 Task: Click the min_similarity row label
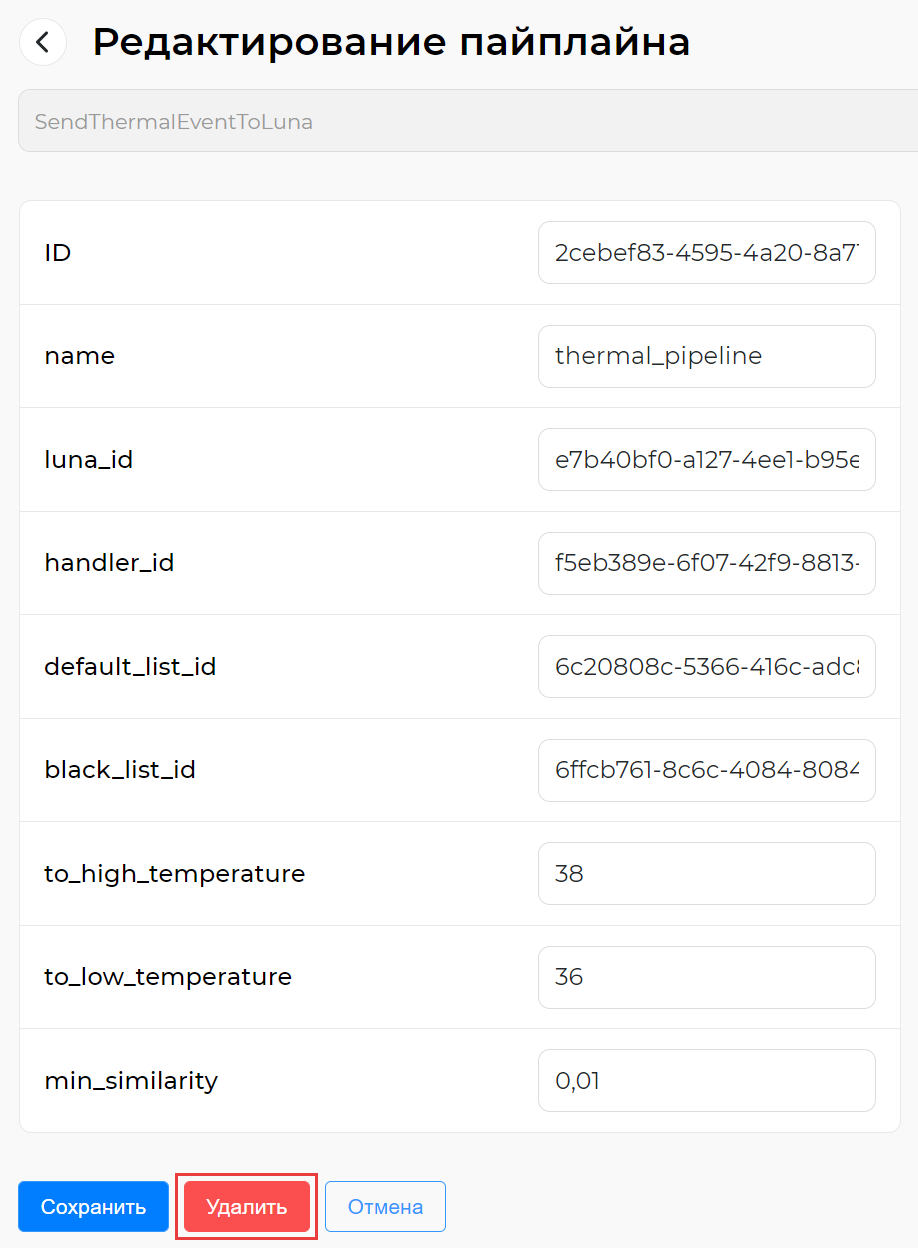click(131, 1081)
